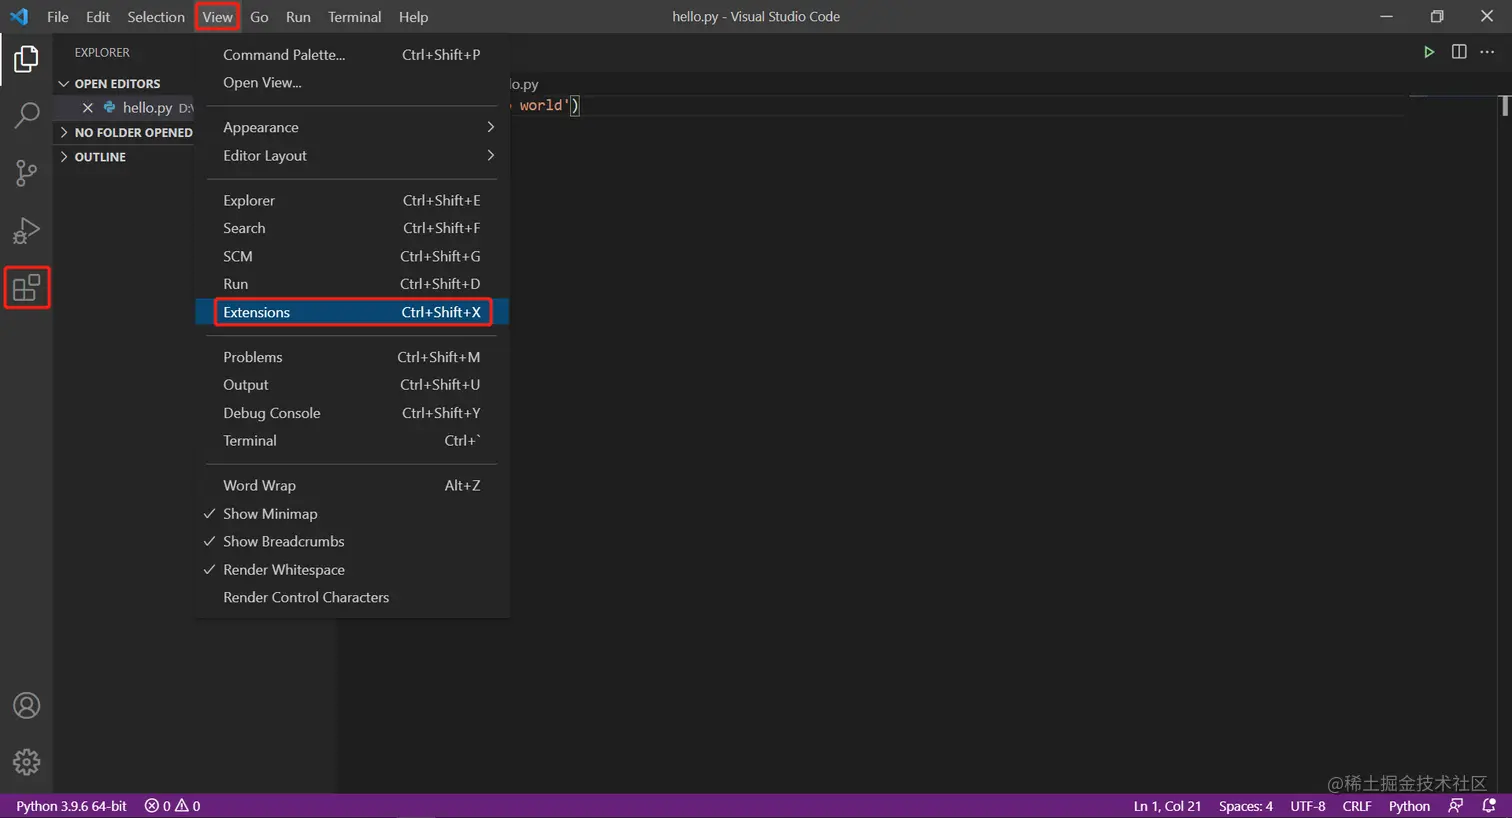The width and height of the screenshot is (1512, 818).
Task: Click Ln 1, Col 21 indicator
Action: click(x=1167, y=806)
